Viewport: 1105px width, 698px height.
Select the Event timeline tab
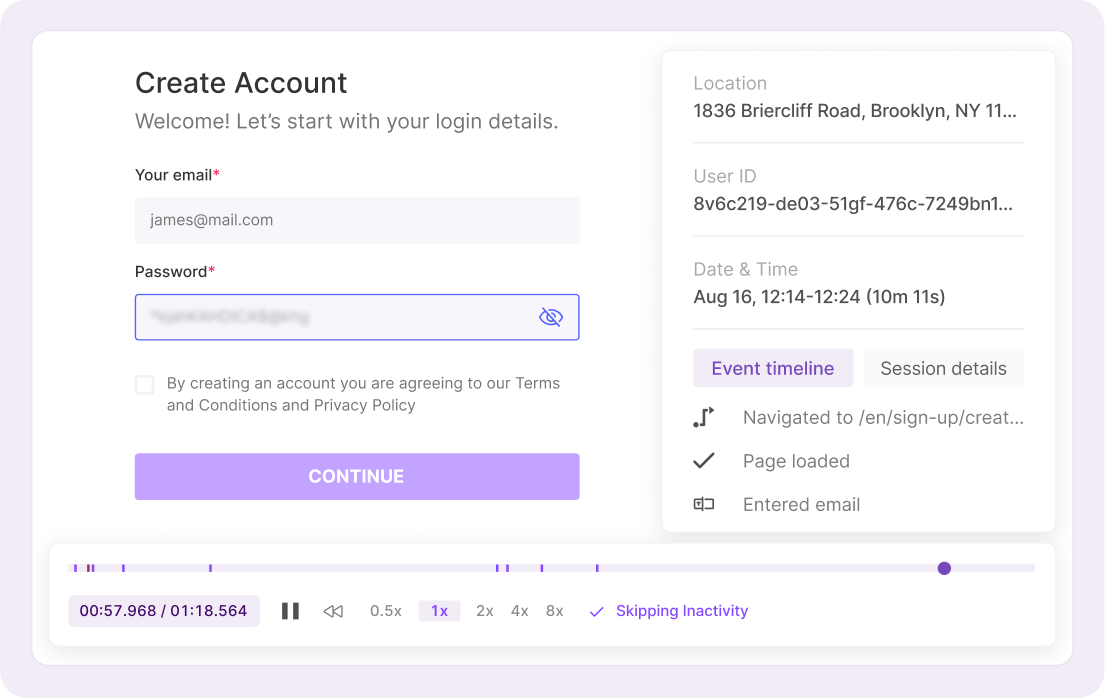pos(772,368)
